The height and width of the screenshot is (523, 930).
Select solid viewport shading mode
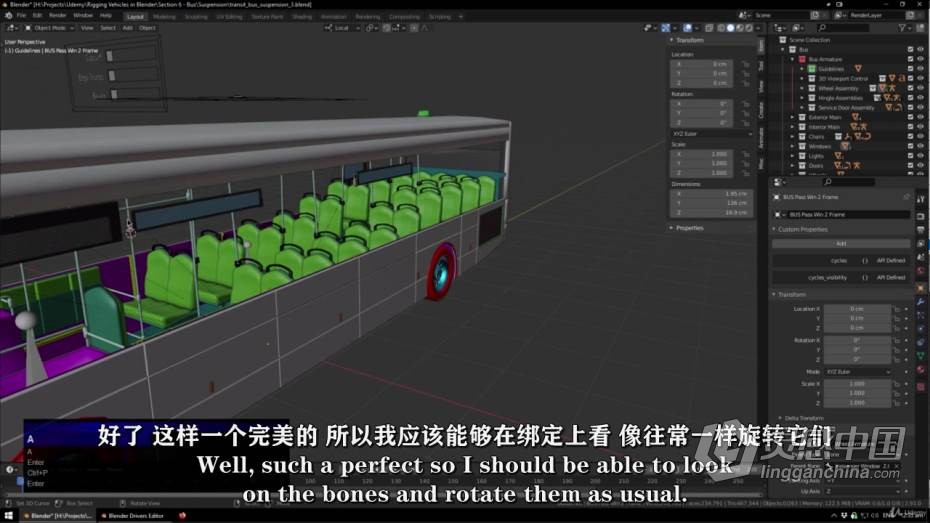(731, 28)
